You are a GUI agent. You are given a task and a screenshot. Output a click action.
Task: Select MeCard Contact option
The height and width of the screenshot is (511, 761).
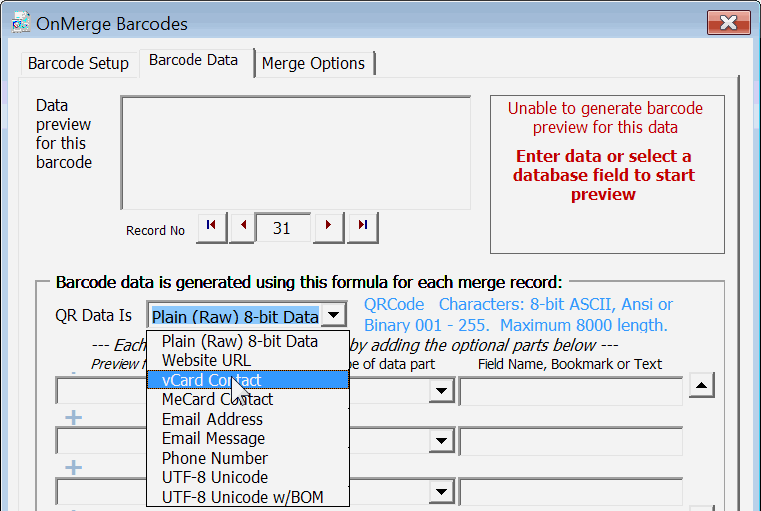click(x=217, y=399)
